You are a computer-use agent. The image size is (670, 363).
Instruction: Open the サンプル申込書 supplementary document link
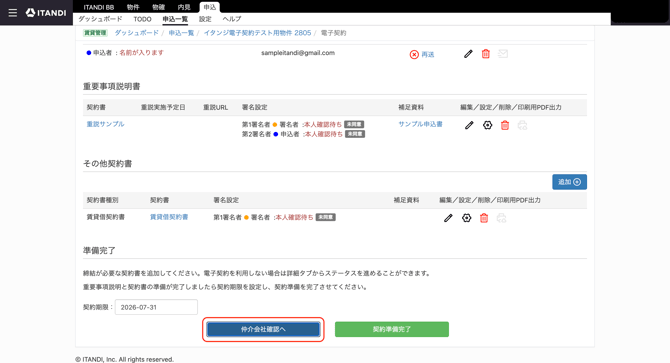pos(420,124)
